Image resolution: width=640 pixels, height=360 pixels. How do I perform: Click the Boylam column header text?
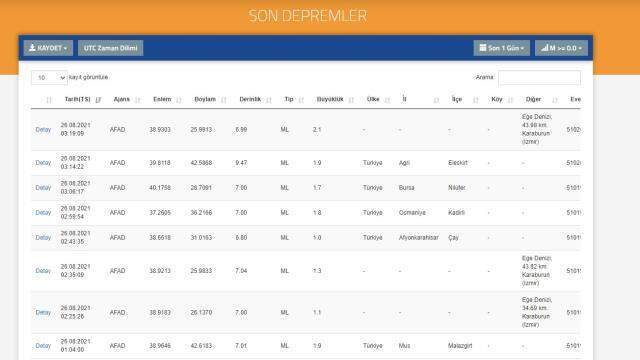click(x=205, y=99)
